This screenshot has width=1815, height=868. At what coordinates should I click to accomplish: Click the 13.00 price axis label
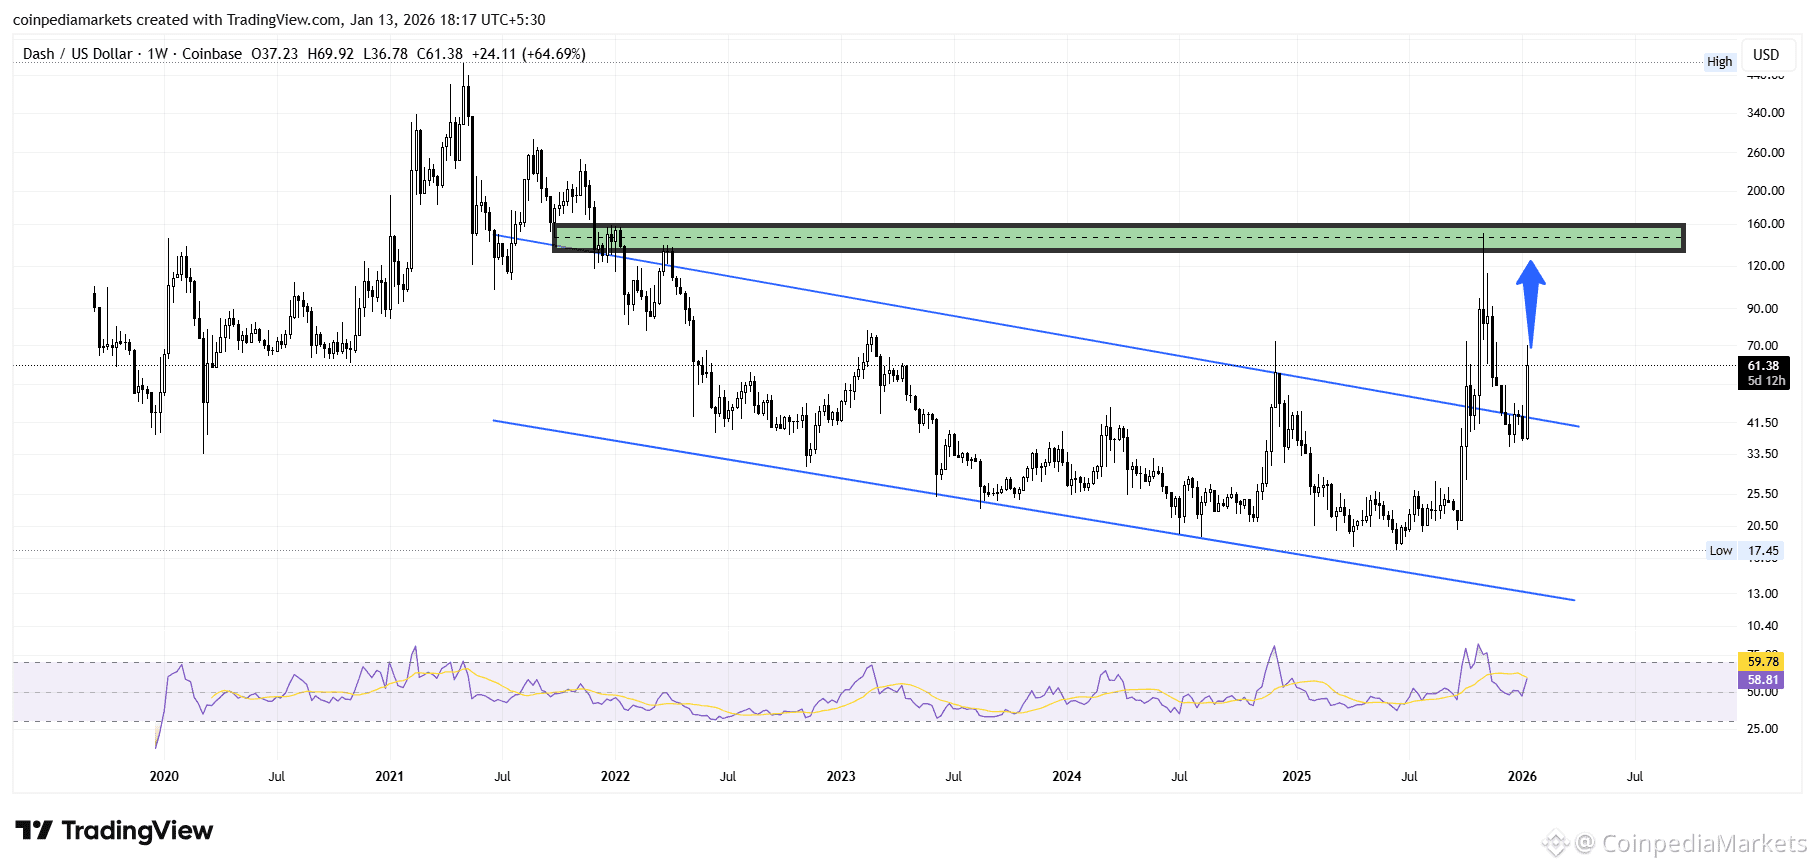[x=1762, y=594]
